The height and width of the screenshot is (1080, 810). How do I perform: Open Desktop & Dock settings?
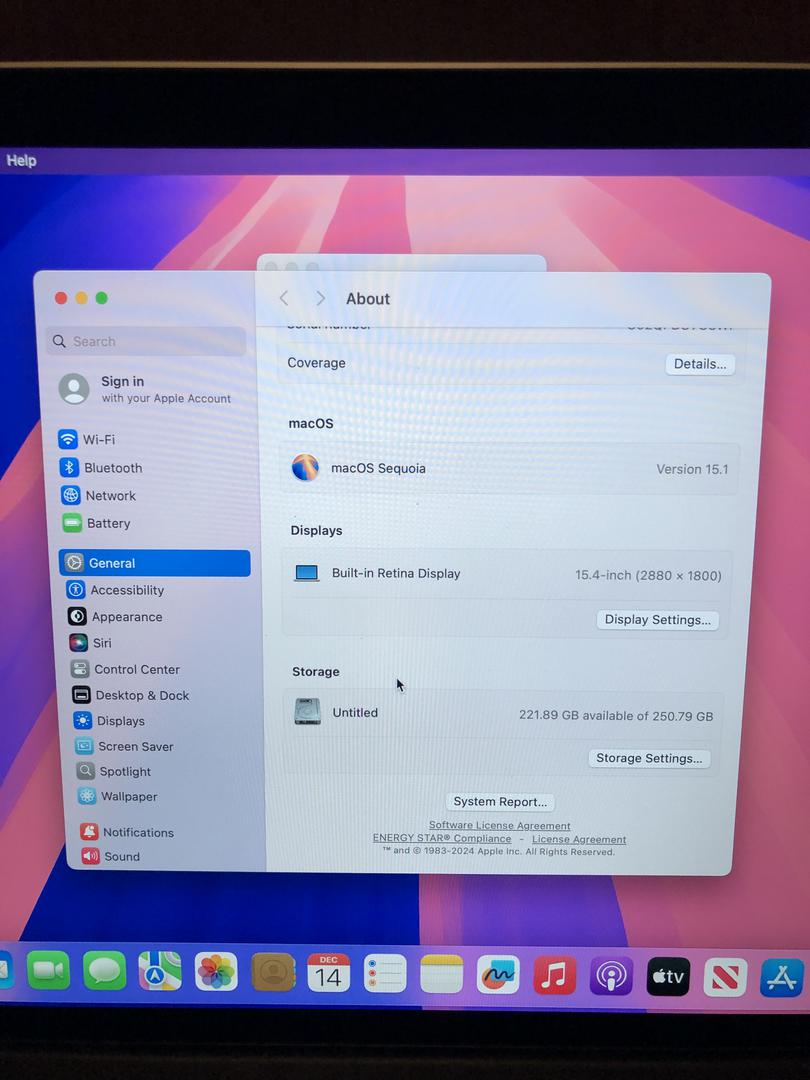click(130, 695)
